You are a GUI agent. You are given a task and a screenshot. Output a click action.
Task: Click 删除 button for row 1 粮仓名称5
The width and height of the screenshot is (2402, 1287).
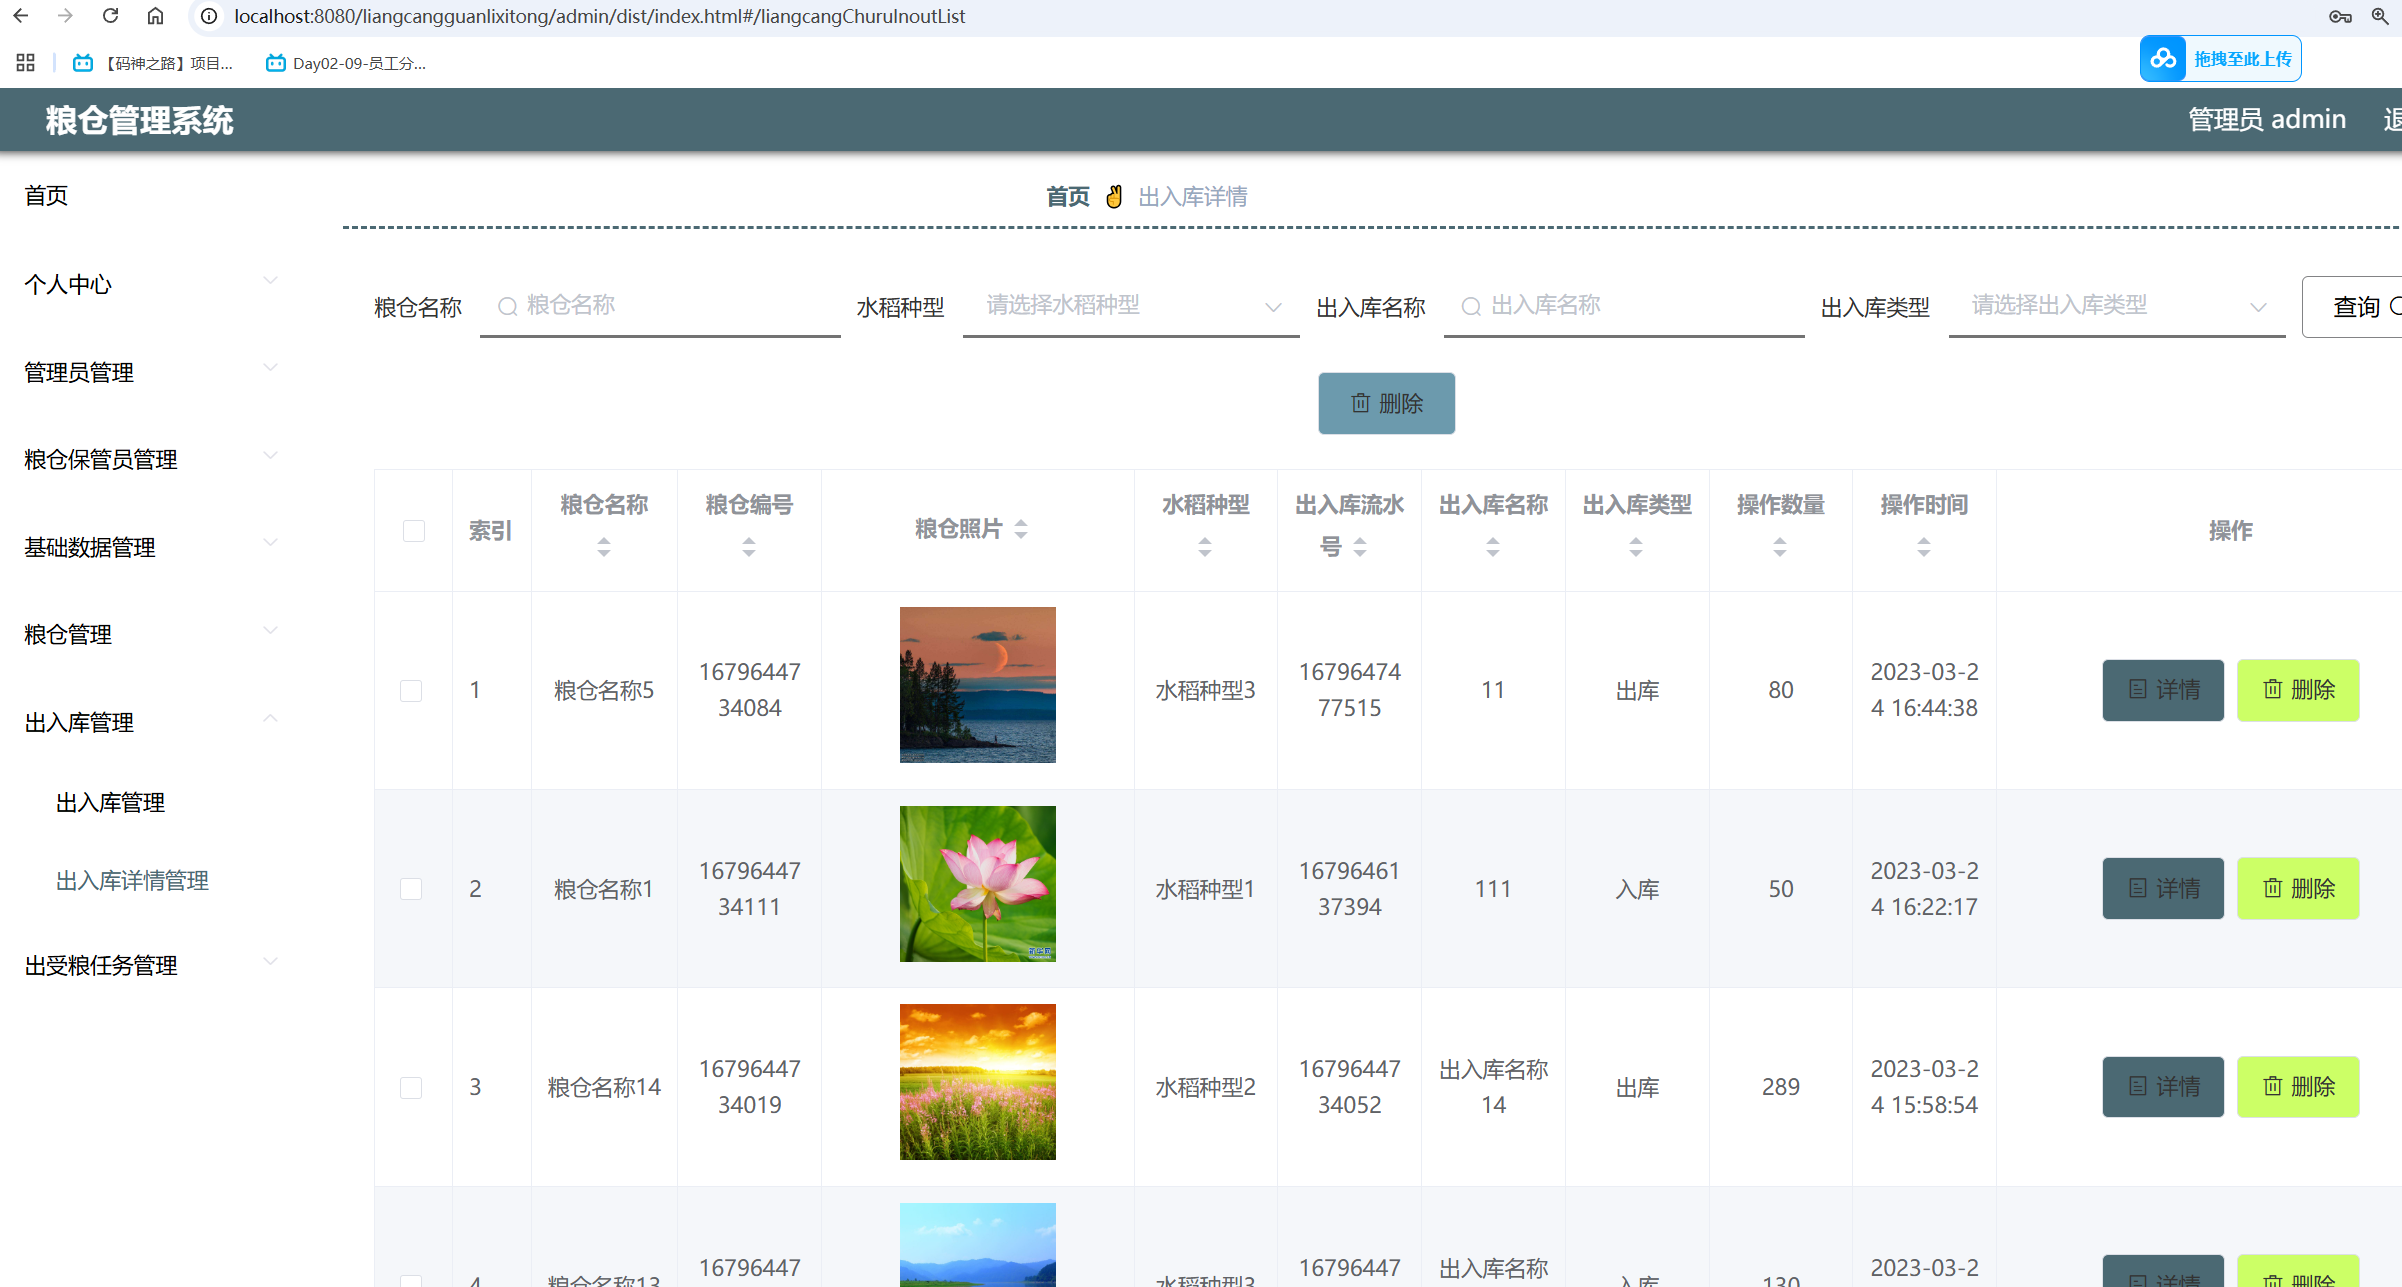click(2298, 690)
